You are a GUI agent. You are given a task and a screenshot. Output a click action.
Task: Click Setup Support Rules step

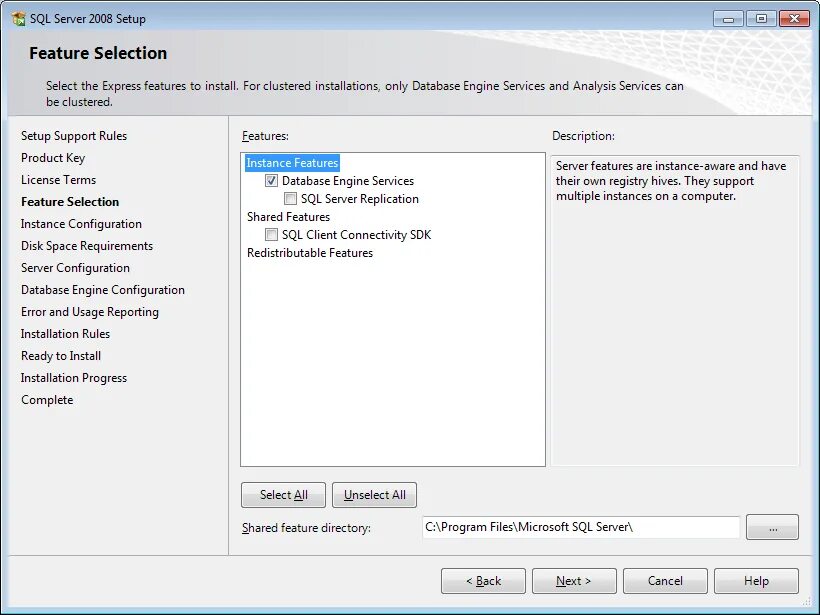tap(74, 136)
